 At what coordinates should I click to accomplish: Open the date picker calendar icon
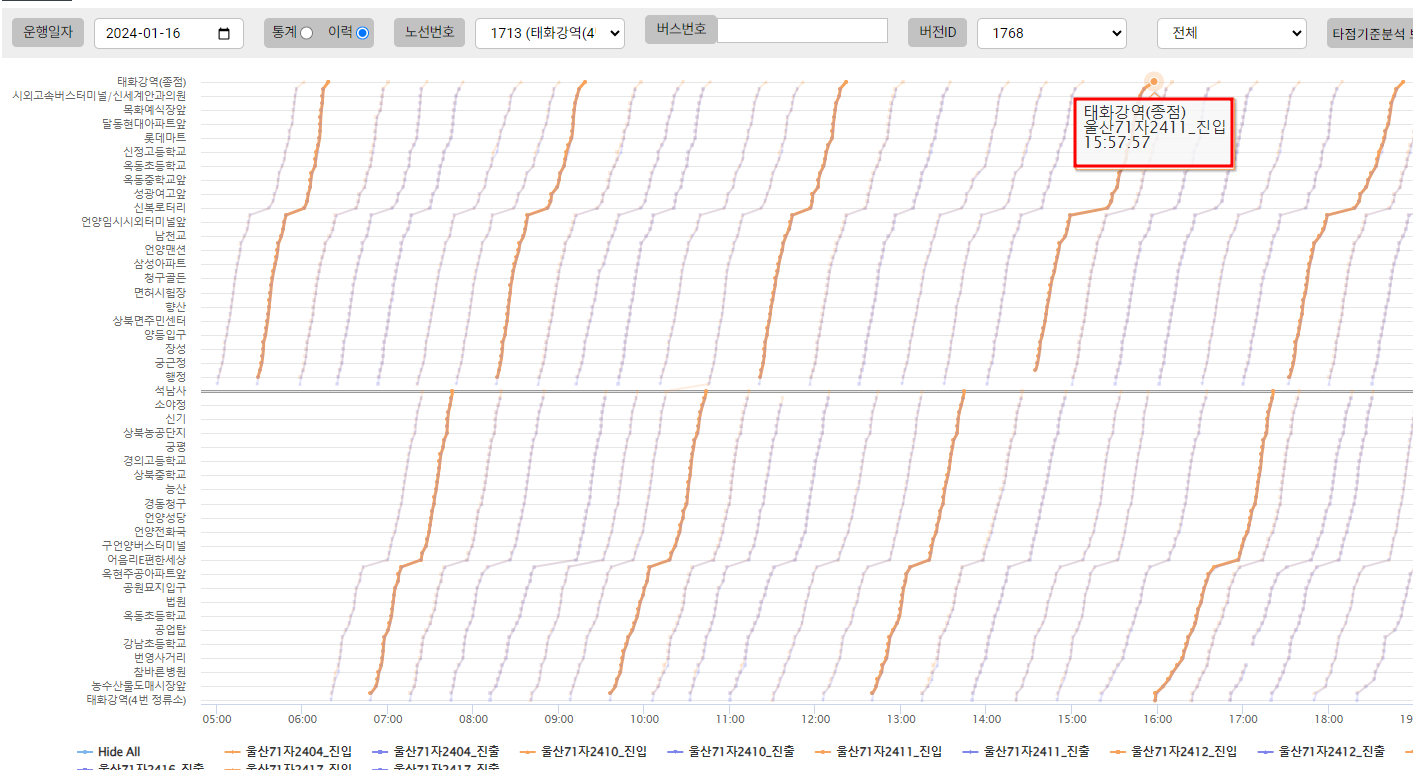(224, 34)
